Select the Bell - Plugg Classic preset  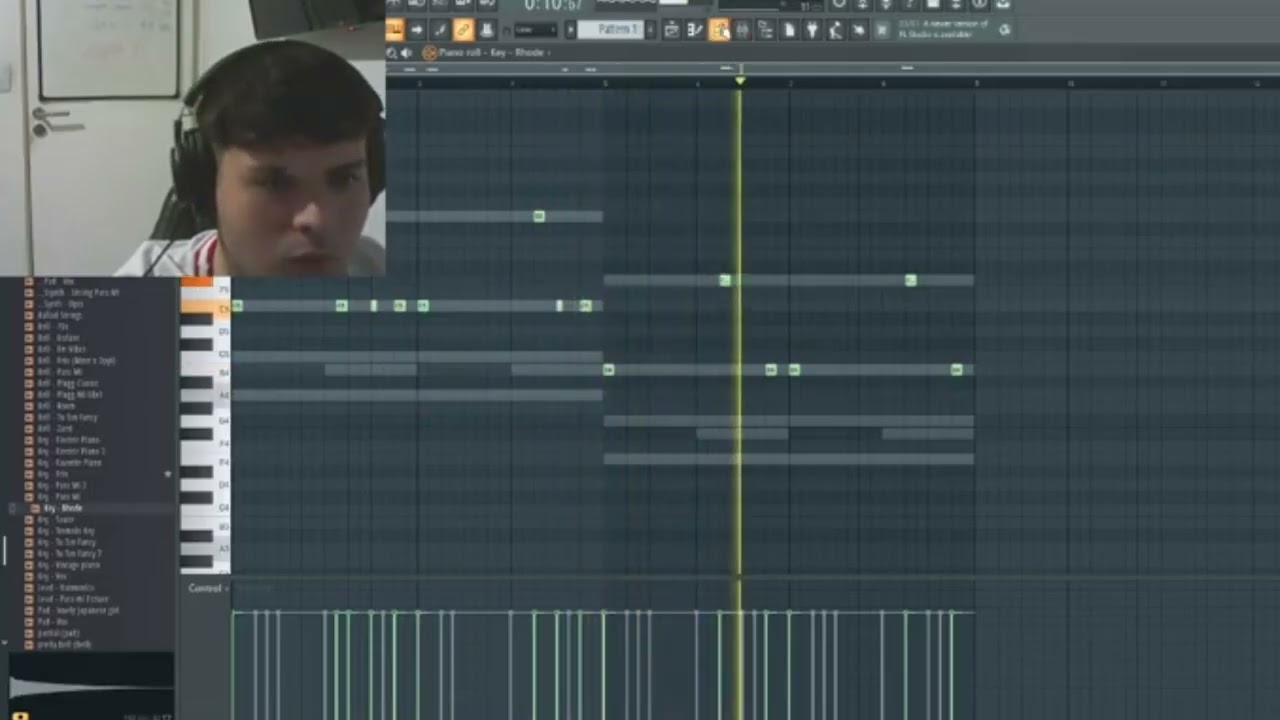point(68,383)
